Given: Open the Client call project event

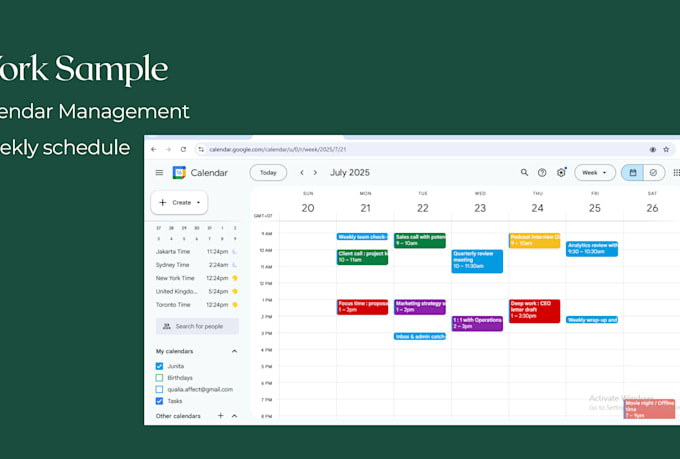Looking at the screenshot, I should (x=362, y=257).
